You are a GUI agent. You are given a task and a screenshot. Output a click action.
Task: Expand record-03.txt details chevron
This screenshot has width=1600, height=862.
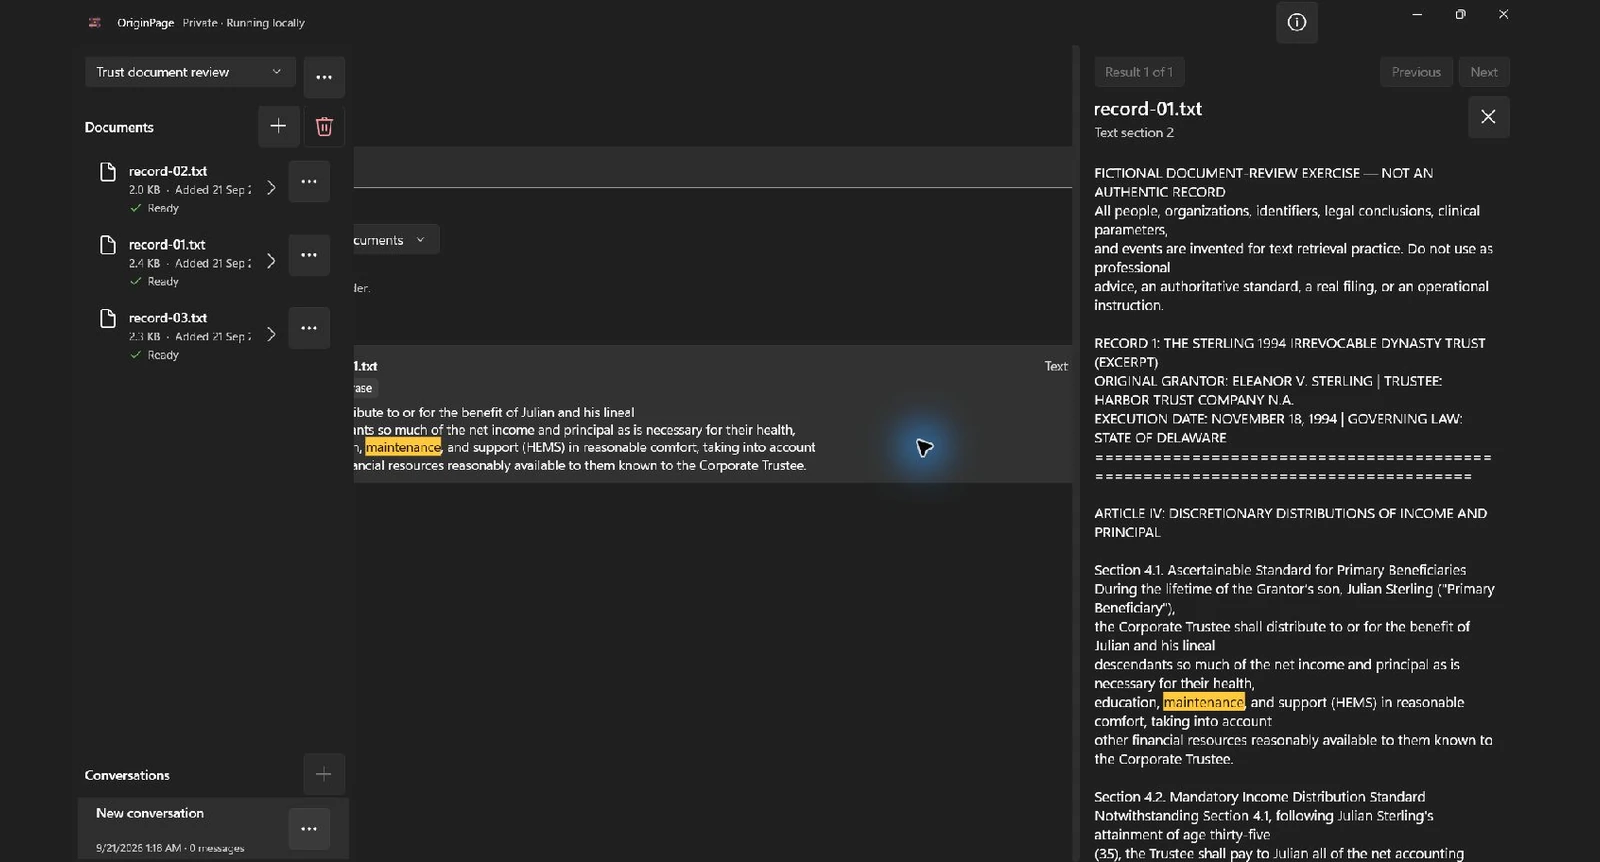point(271,334)
